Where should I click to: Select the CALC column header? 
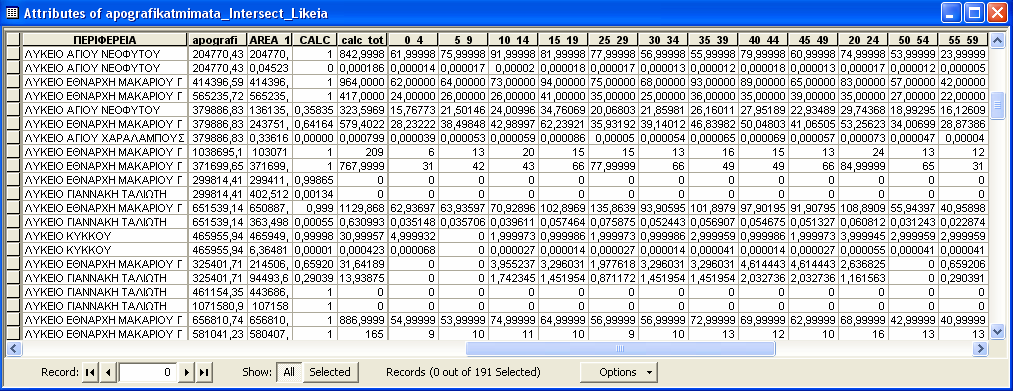click(x=315, y=40)
